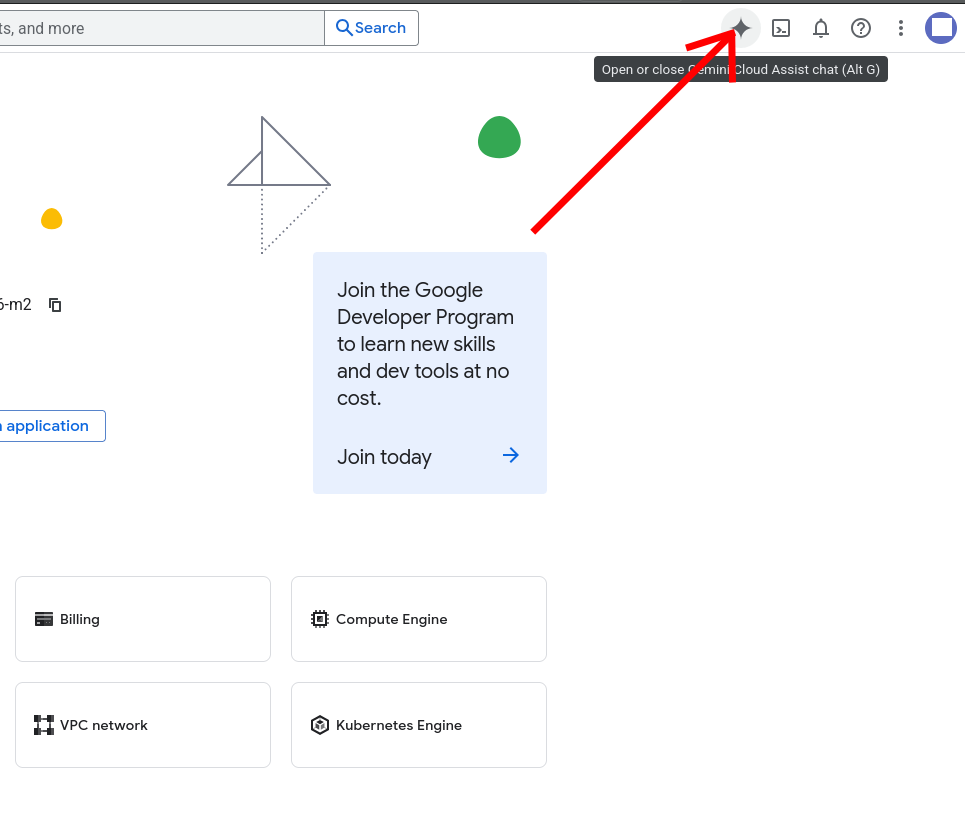Select the VPC network label text
Image resolution: width=965 pixels, height=840 pixels.
[104, 725]
